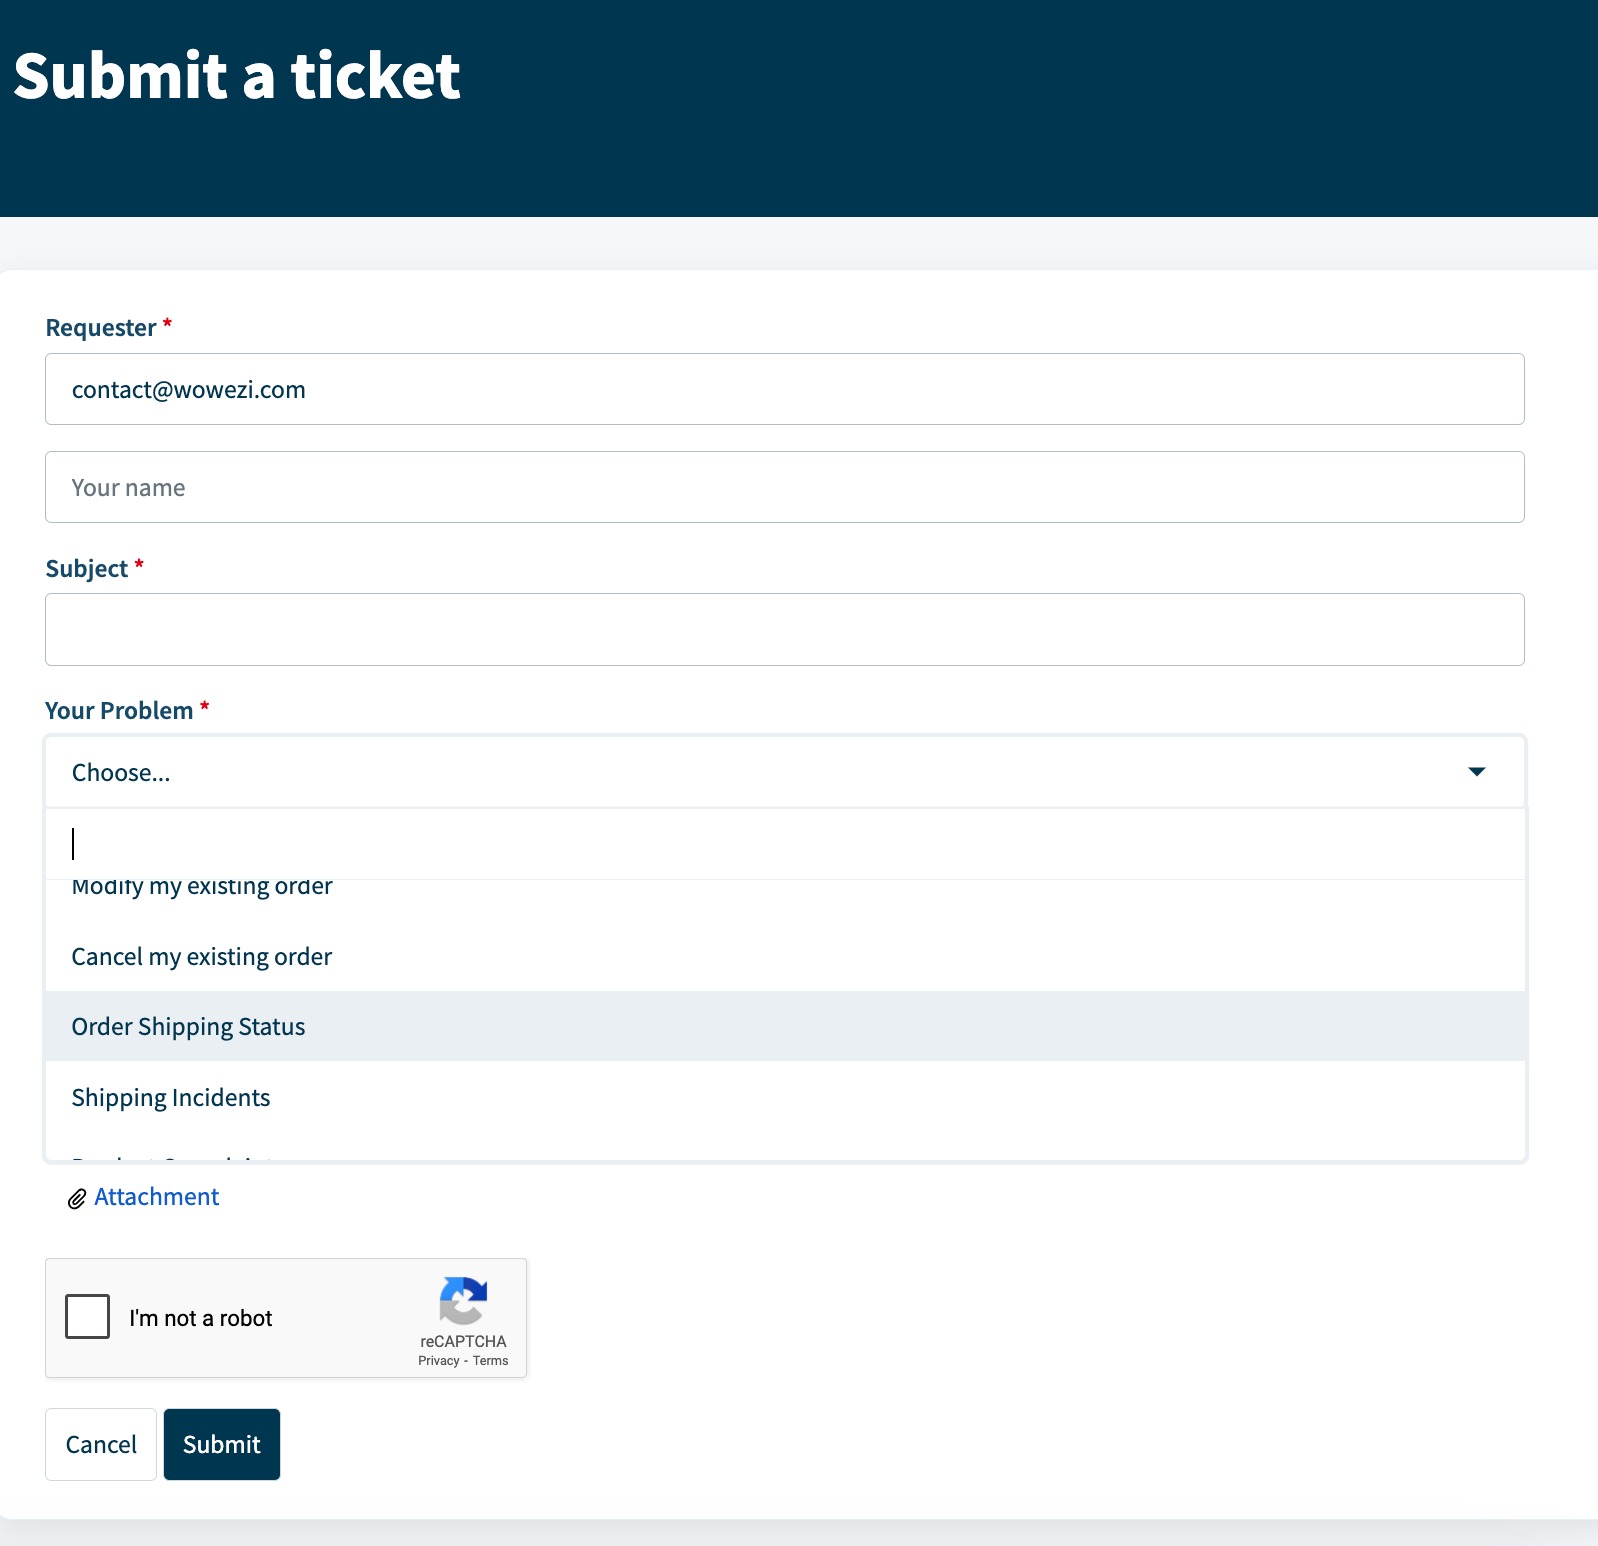This screenshot has width=1598, height=1546.
Task: Click the paperclip icon beside Attachment
Action: point(77,1198)
